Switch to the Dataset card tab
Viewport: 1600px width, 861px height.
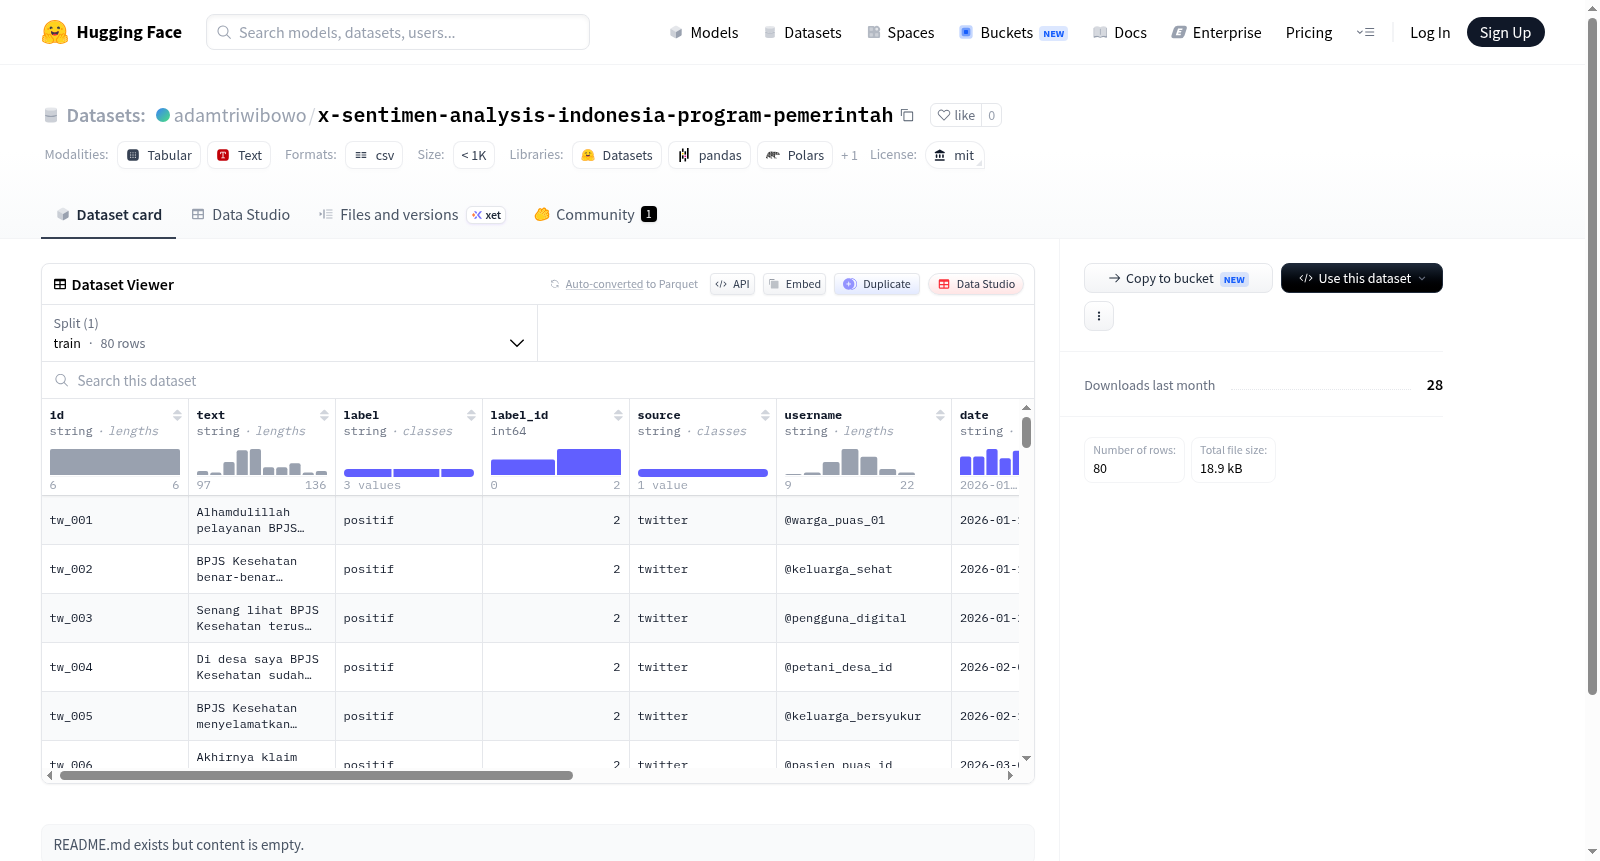(108, 215)
